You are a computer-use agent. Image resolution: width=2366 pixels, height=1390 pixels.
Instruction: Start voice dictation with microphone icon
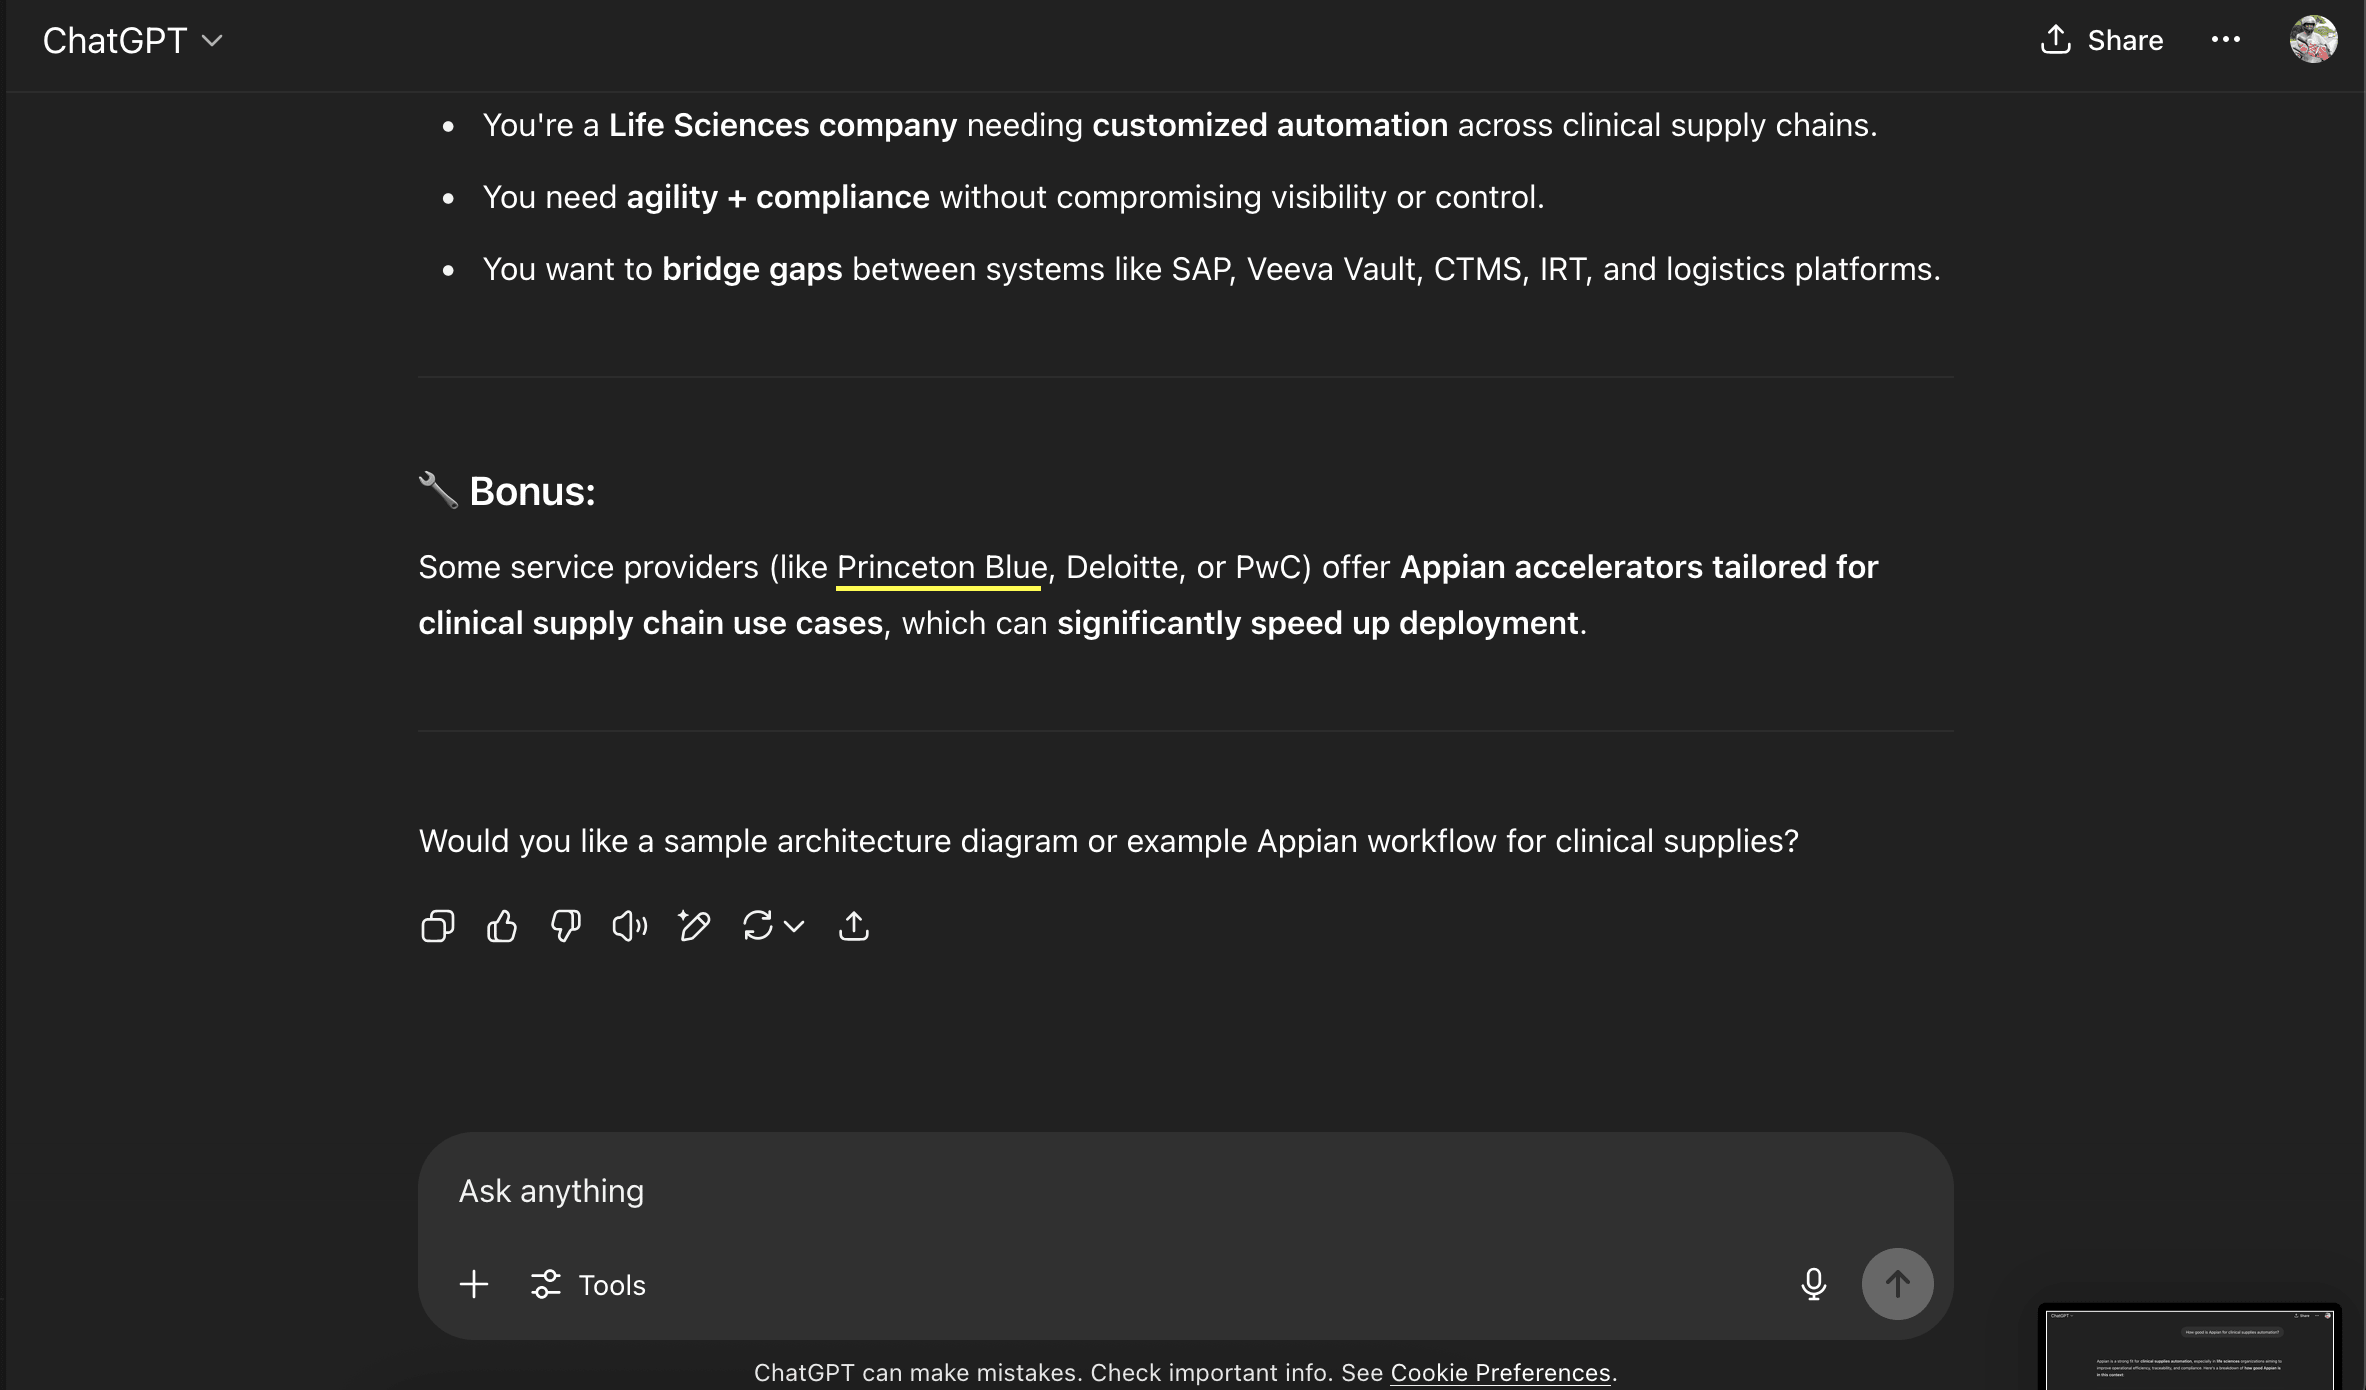coord(1814,1284)
